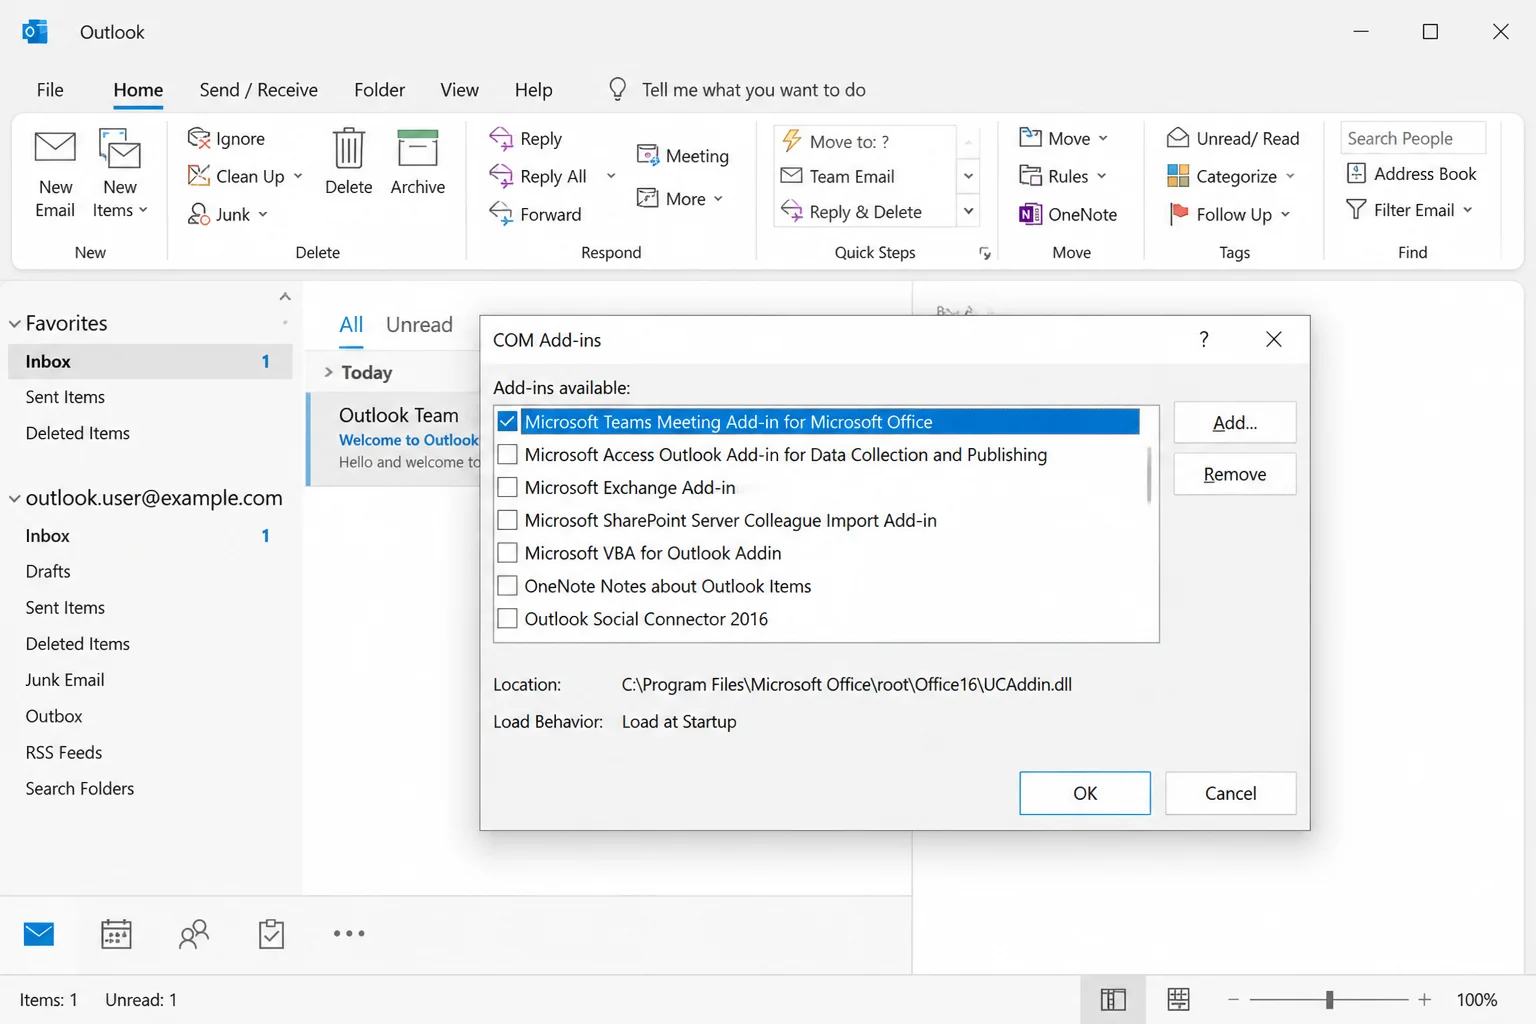The image size is (1536, 1024).
Task: Click the Search People field
Action: coord(1412,138)
